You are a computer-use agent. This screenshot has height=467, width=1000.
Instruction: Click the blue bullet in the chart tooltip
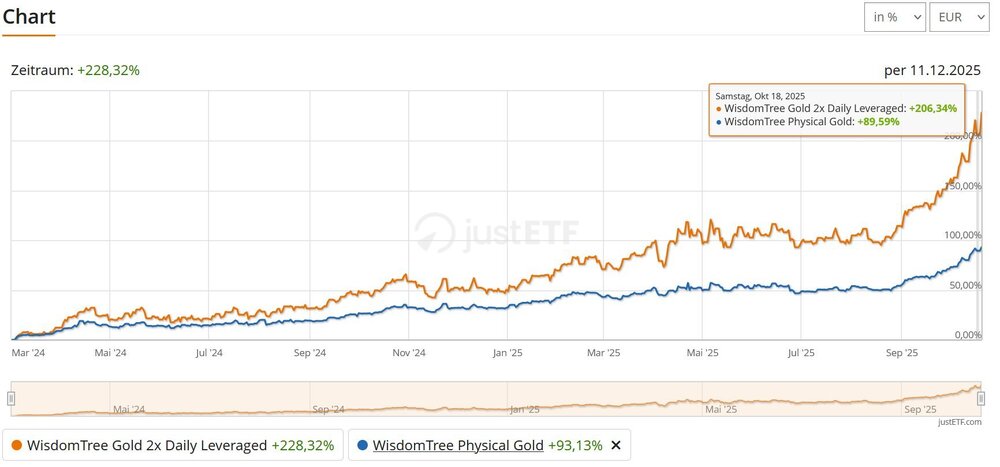pos(719,122)
